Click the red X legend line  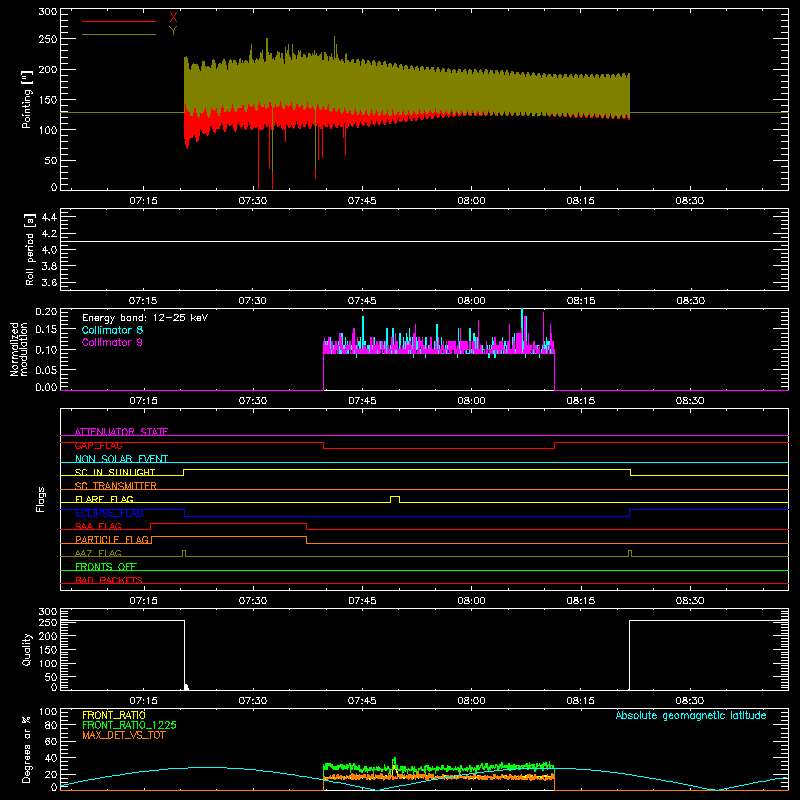click(119, 21)
